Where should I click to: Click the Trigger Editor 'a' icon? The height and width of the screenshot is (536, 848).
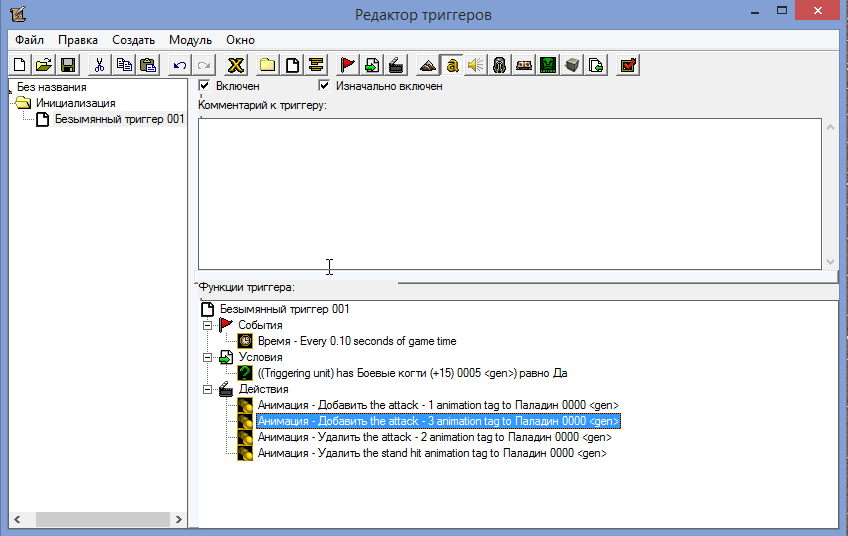click(452, 65)
